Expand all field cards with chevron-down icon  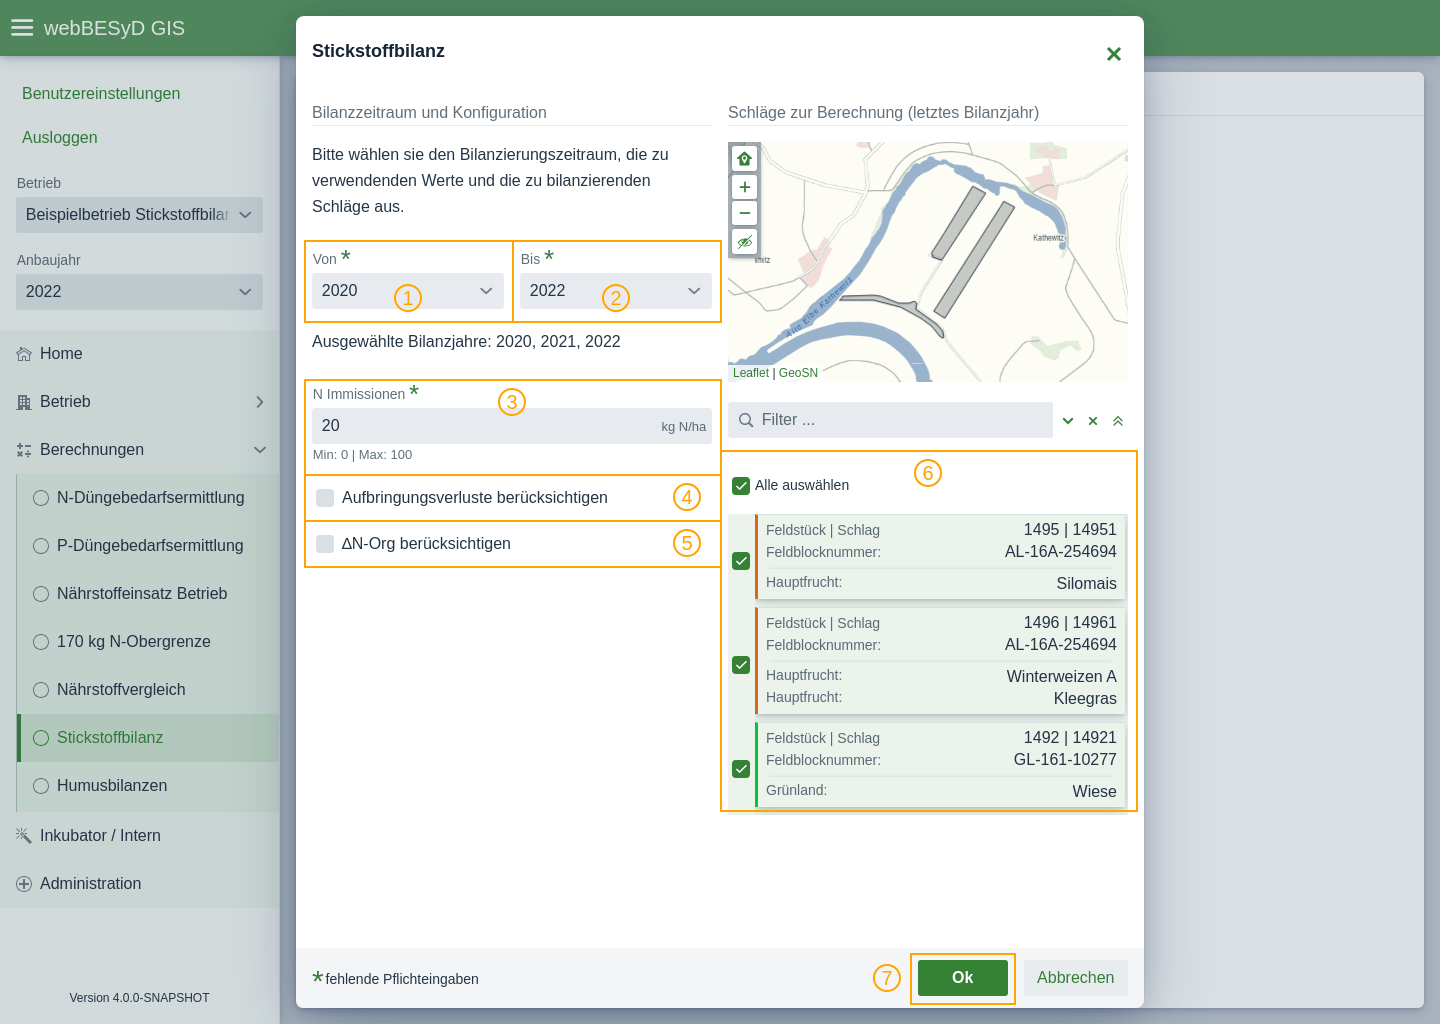pos(1068,421)
